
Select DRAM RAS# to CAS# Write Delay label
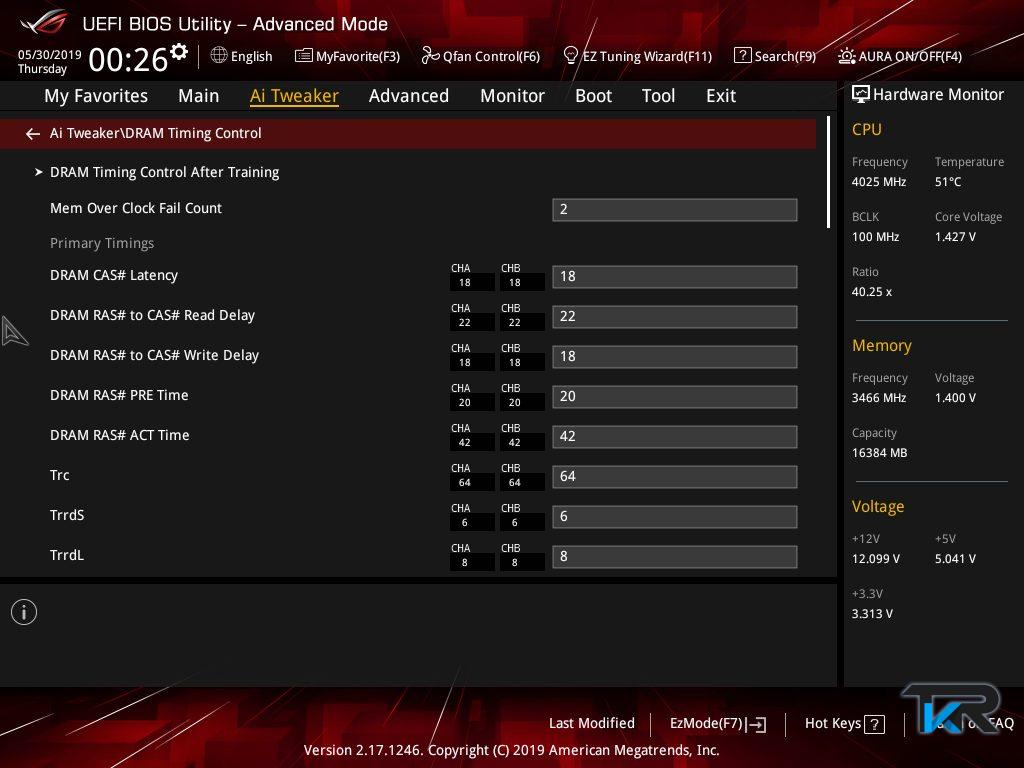154,355
